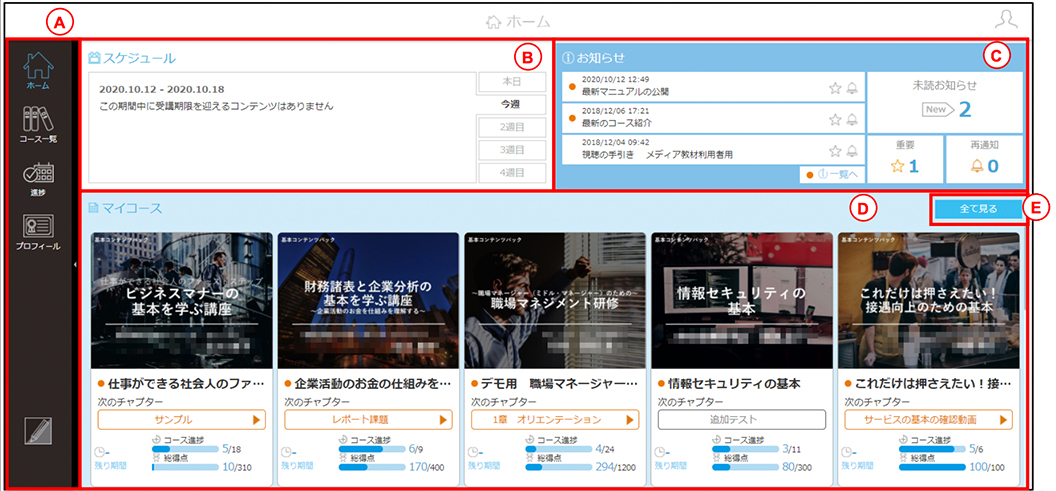Screen dimensions: 1056x491
Task: Collapse the sidebar with the small arrow handle
Action: point(75,265)
